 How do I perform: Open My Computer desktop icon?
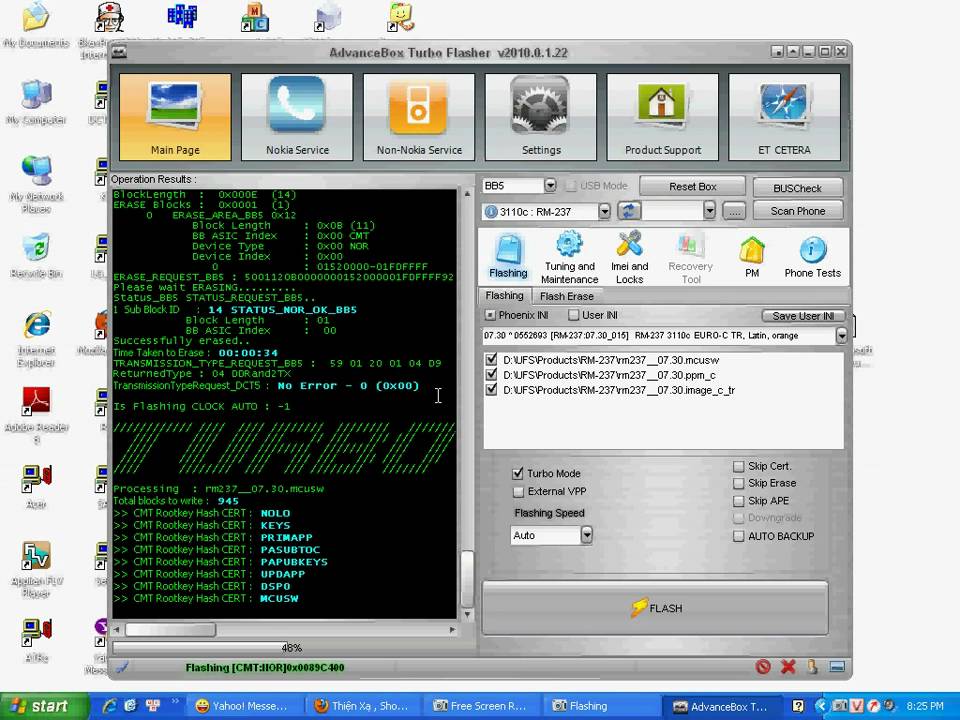coord(36,102)
